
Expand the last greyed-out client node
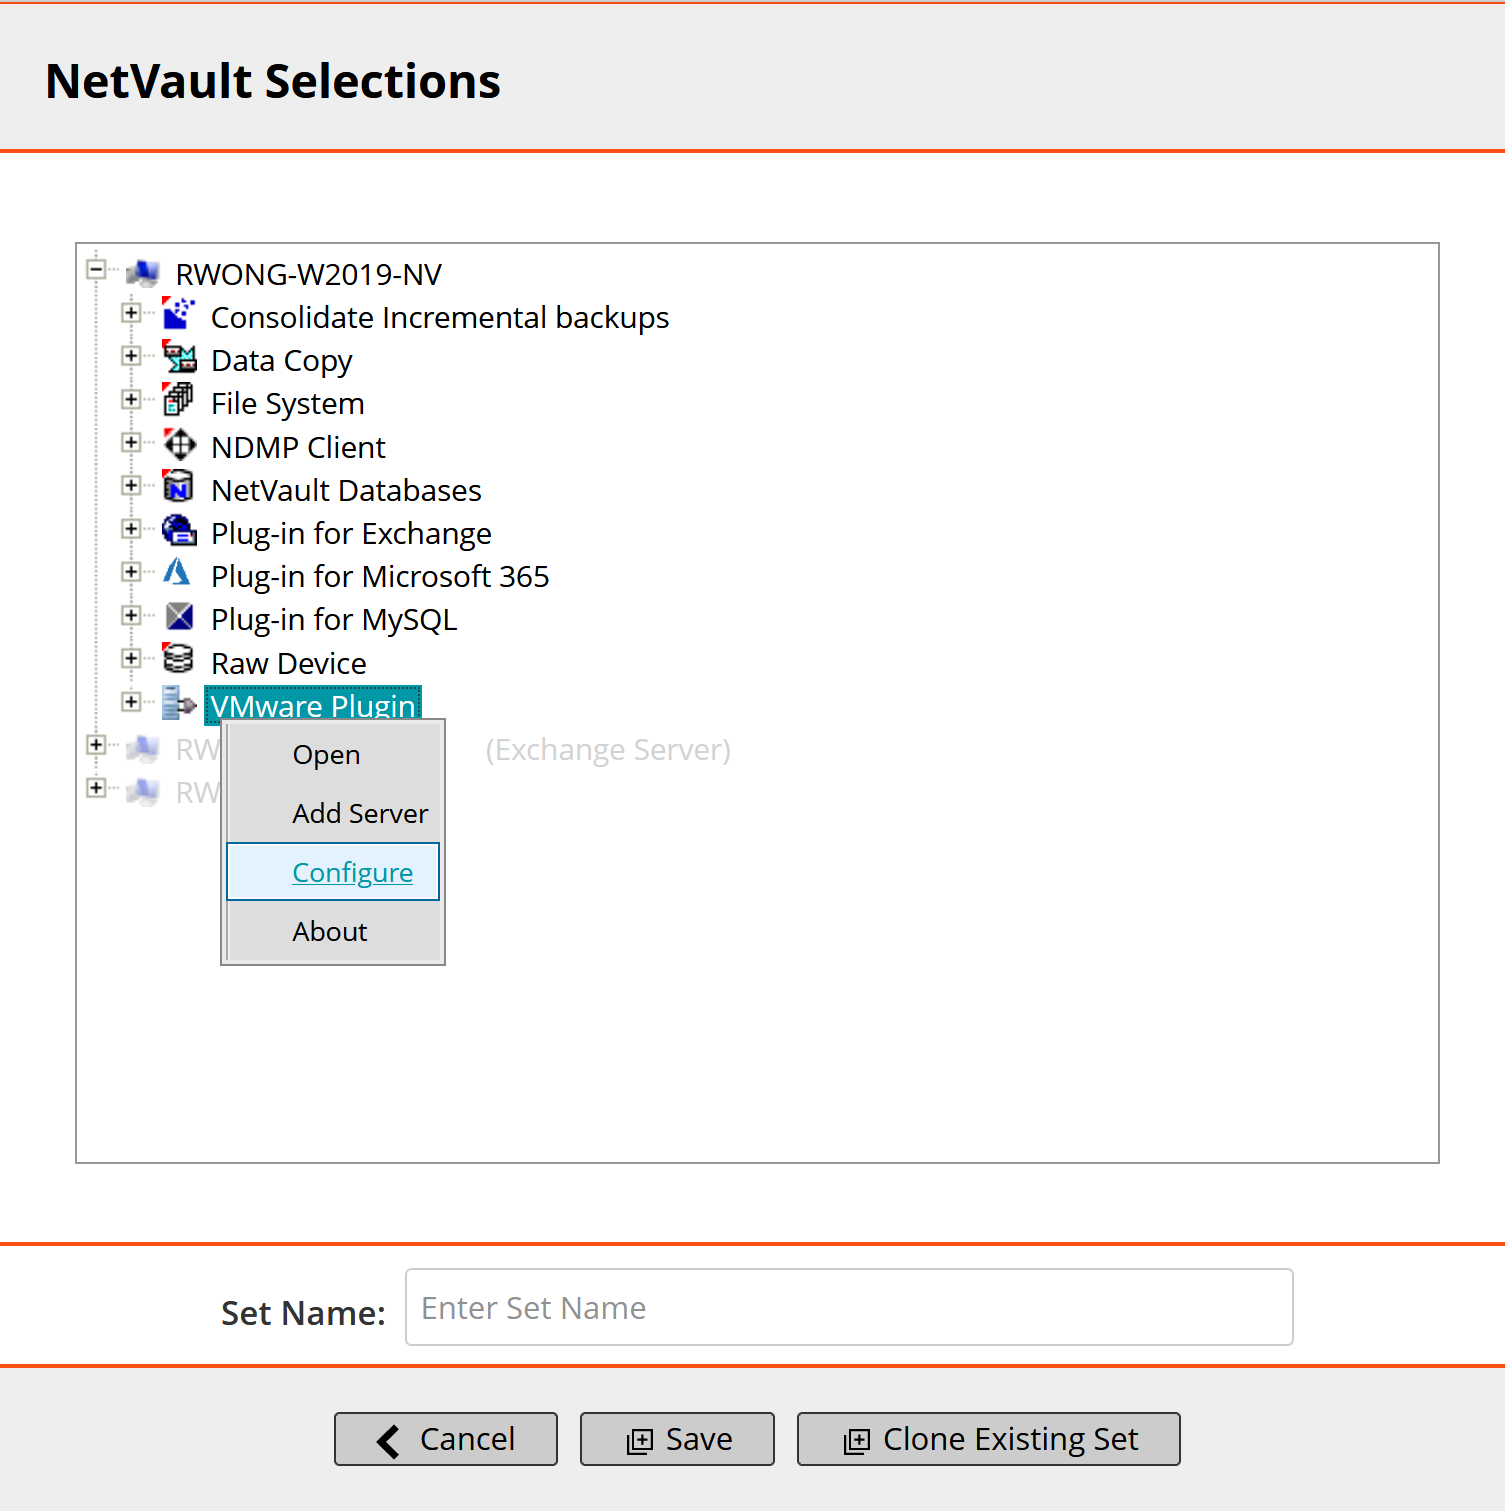tap(96, 788)
